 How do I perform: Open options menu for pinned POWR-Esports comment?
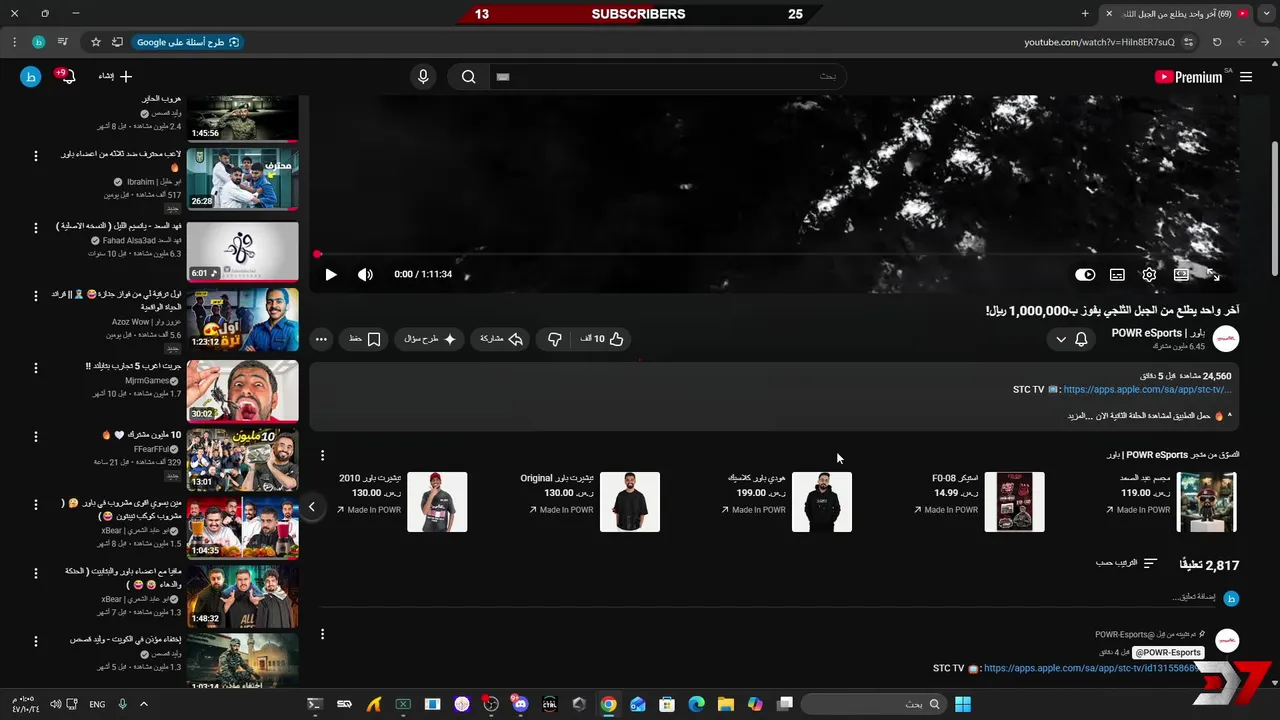(322, 634)
